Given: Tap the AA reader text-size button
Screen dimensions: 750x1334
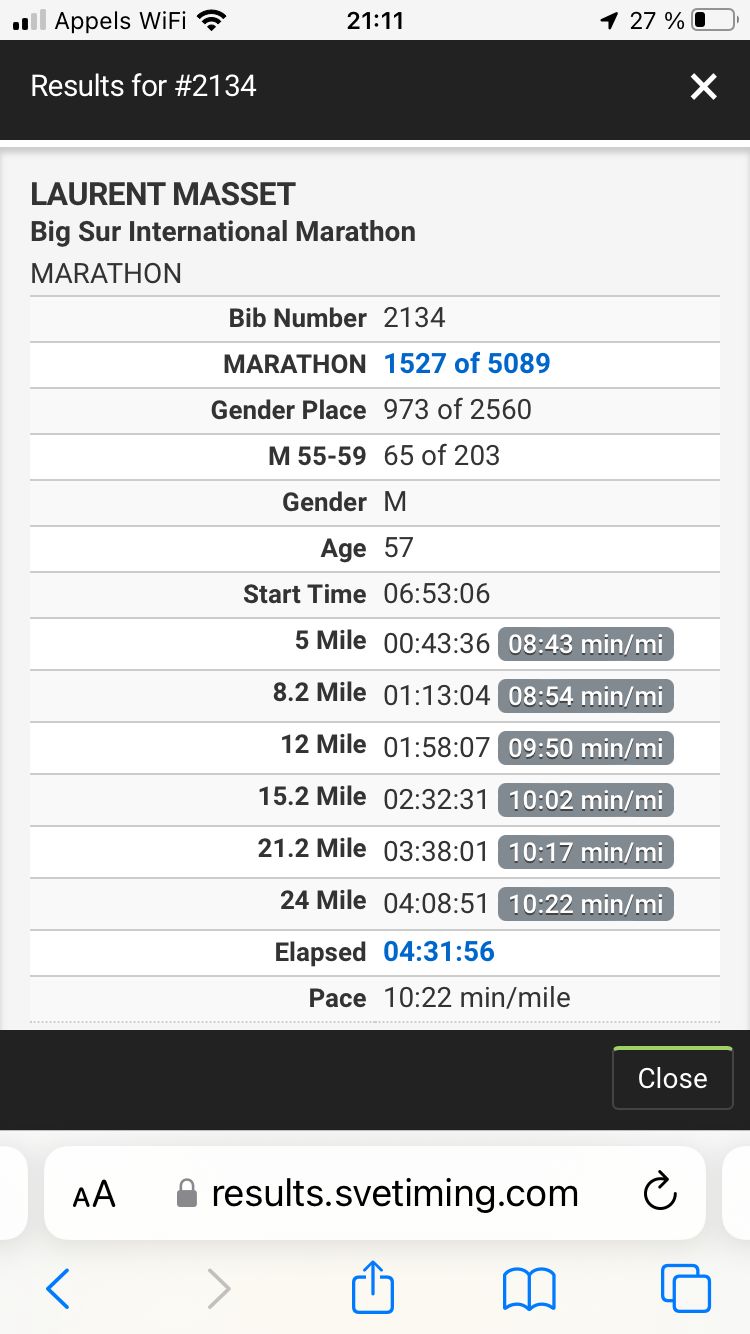Looking at the screenshot, I should tap(95, 1194).
